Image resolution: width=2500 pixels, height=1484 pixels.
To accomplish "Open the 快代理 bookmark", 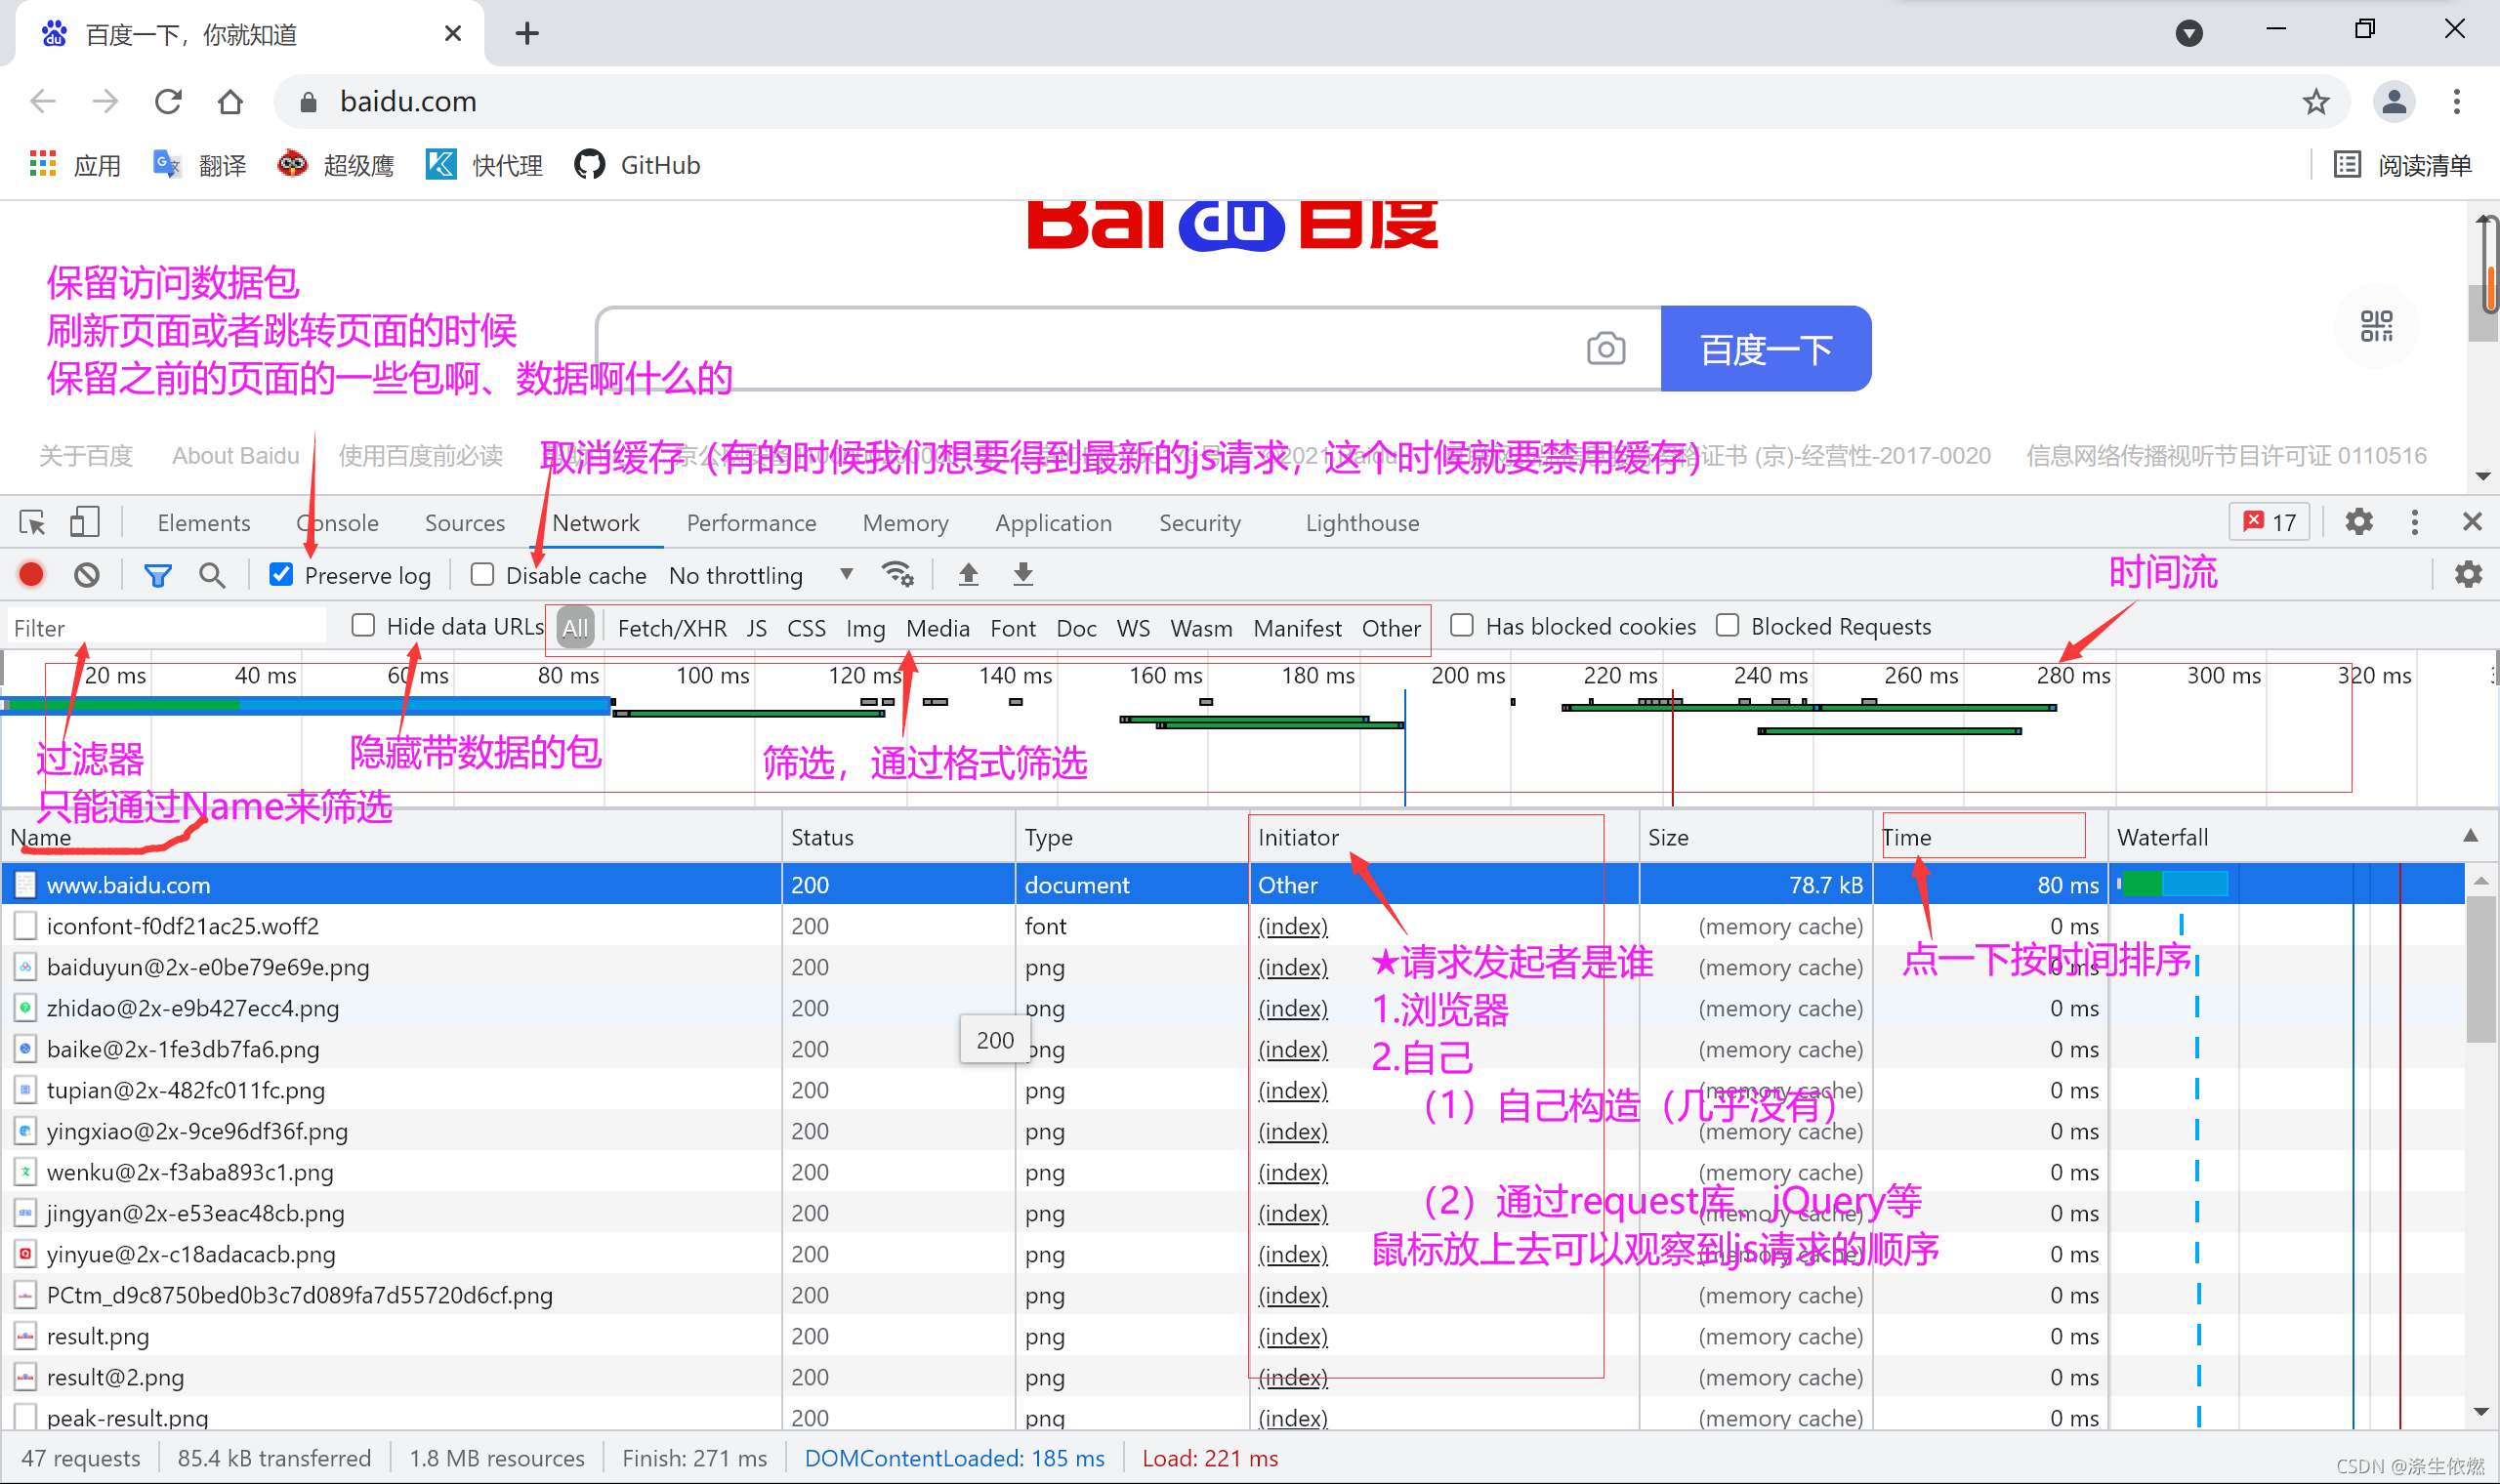I will 485,165.
